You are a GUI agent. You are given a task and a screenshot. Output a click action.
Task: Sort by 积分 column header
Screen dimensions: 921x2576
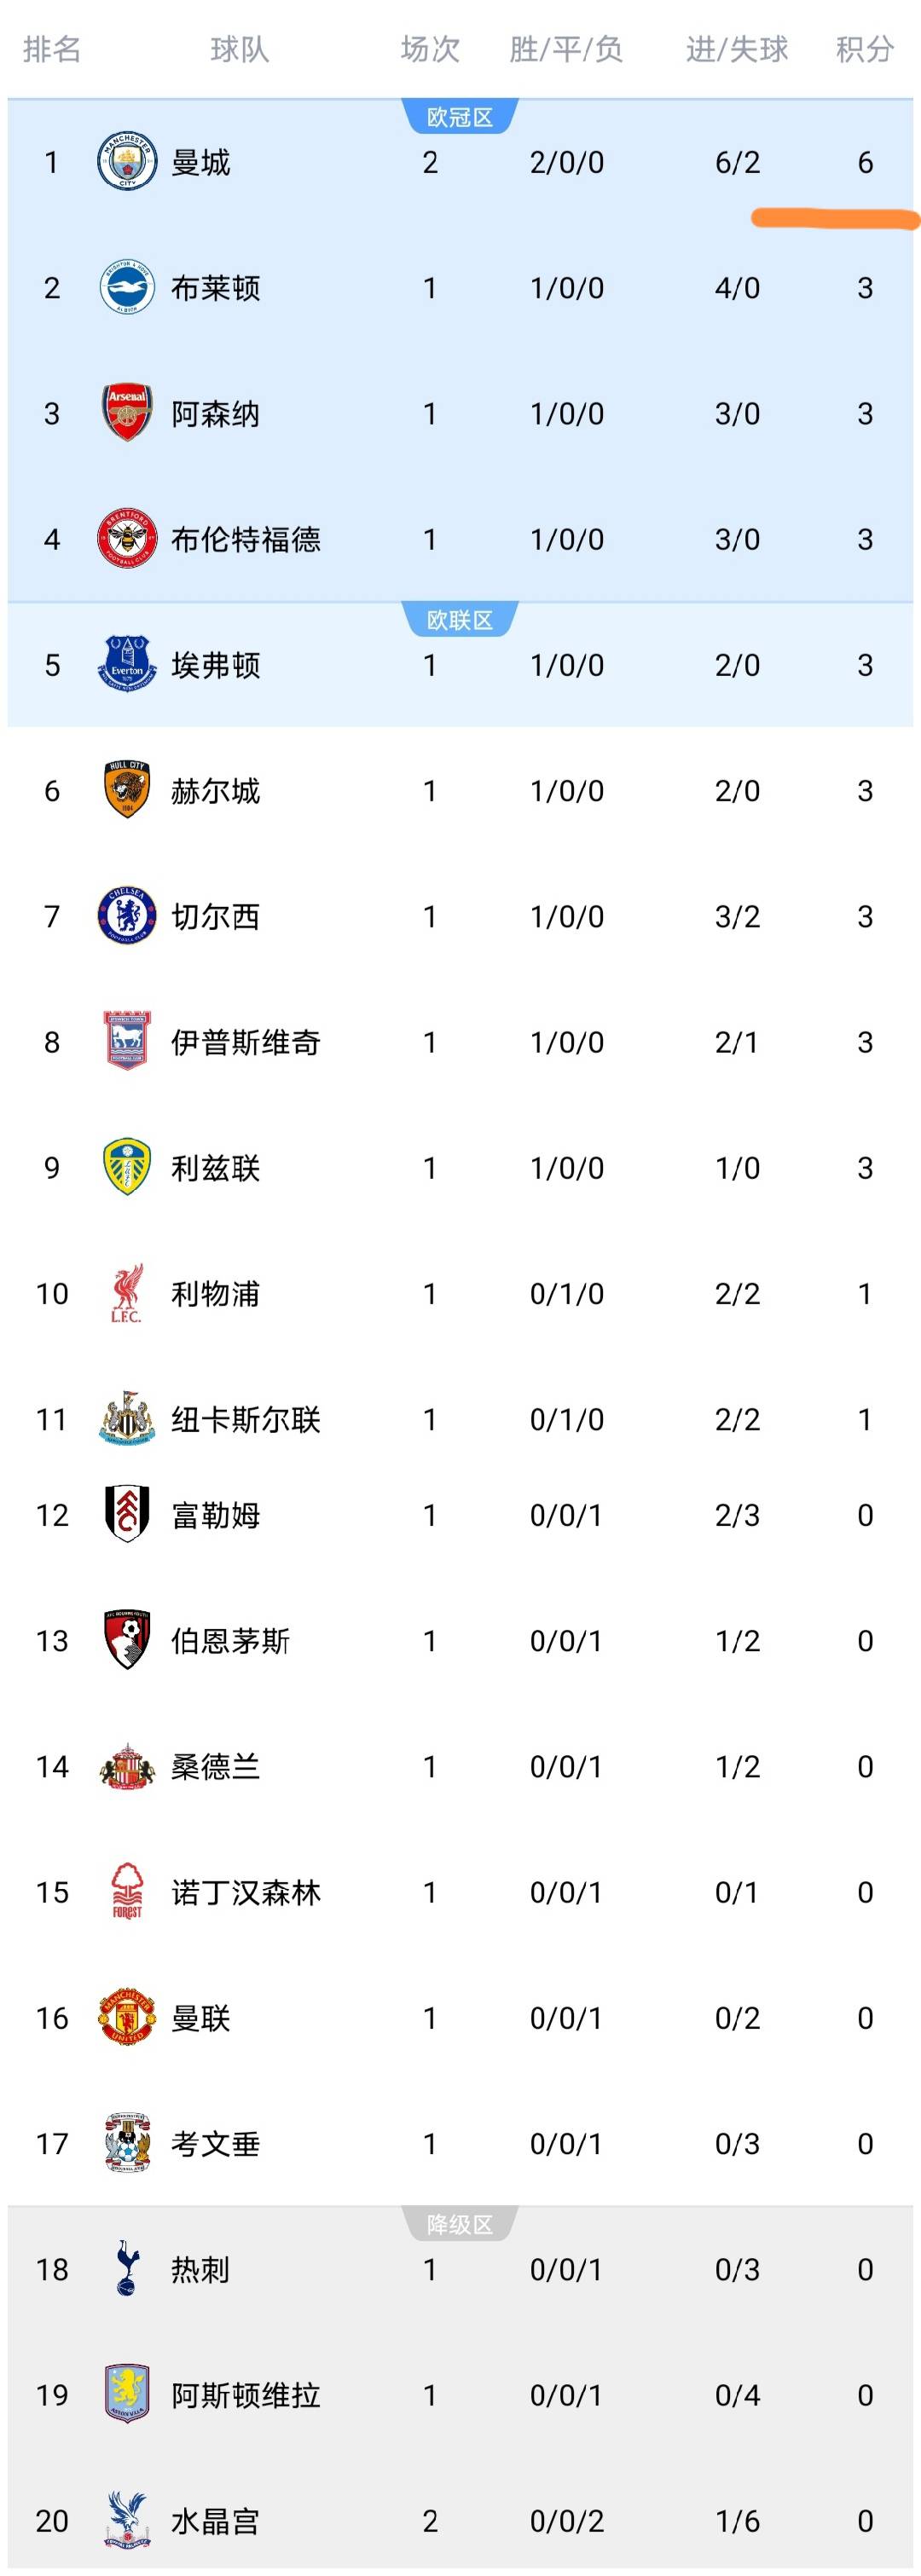(x=865, y=49)
